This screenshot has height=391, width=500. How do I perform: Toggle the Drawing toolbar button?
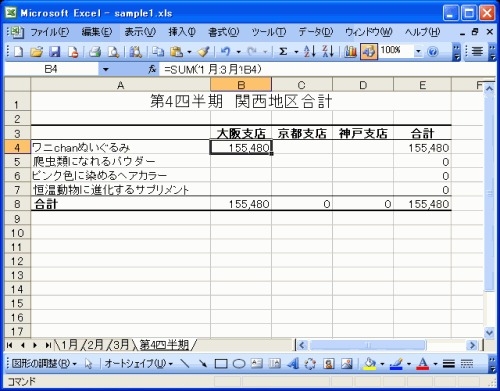click(369, 52)
